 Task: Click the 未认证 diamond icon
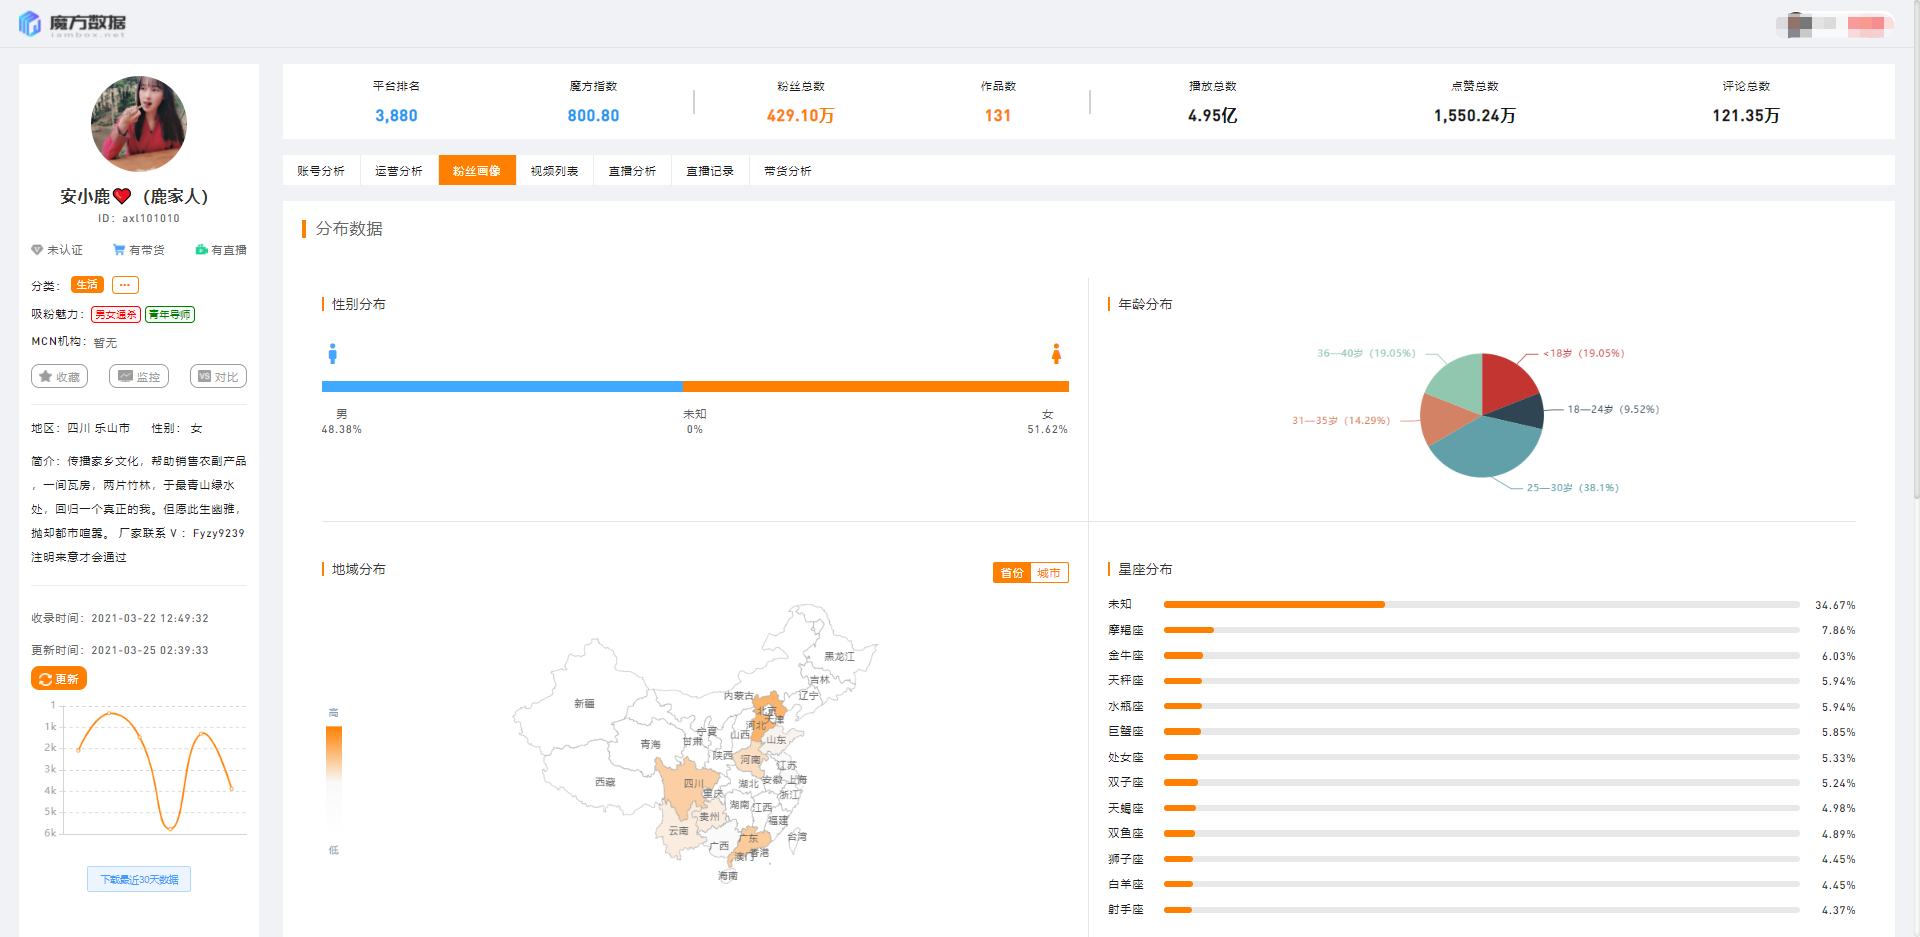pyautogui.click(x=37, y=250)
